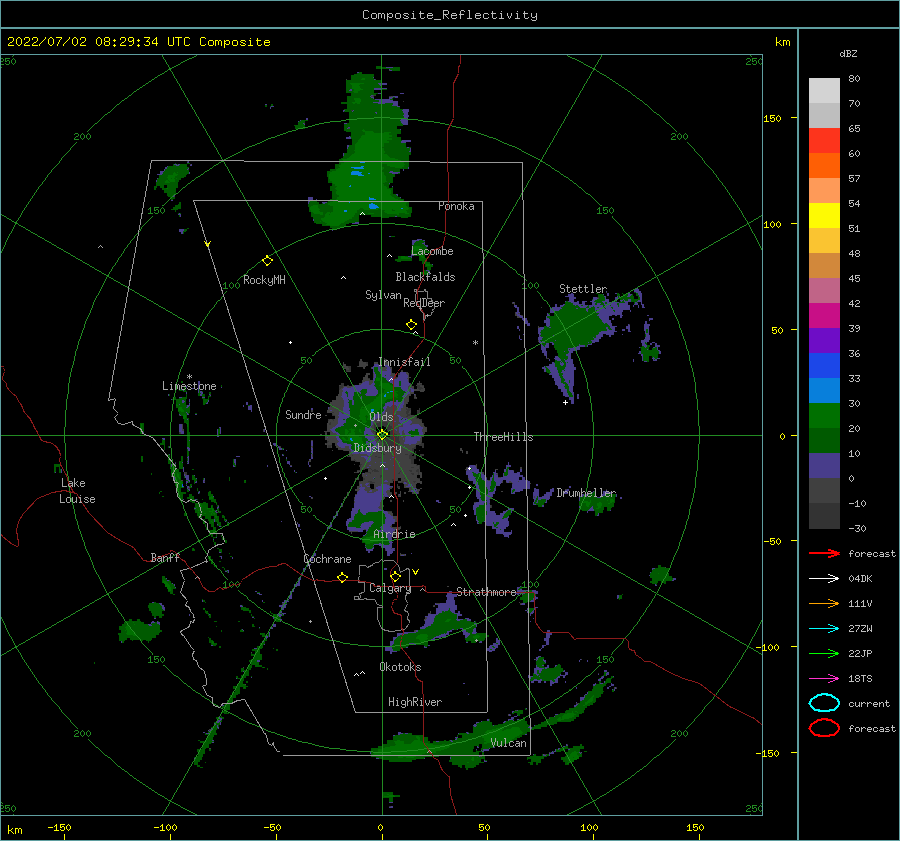Image resolution: width=900 pixels, height=841 pixels.
Task: Click the 27ZW legend label
Action: (x=860, y=629)
